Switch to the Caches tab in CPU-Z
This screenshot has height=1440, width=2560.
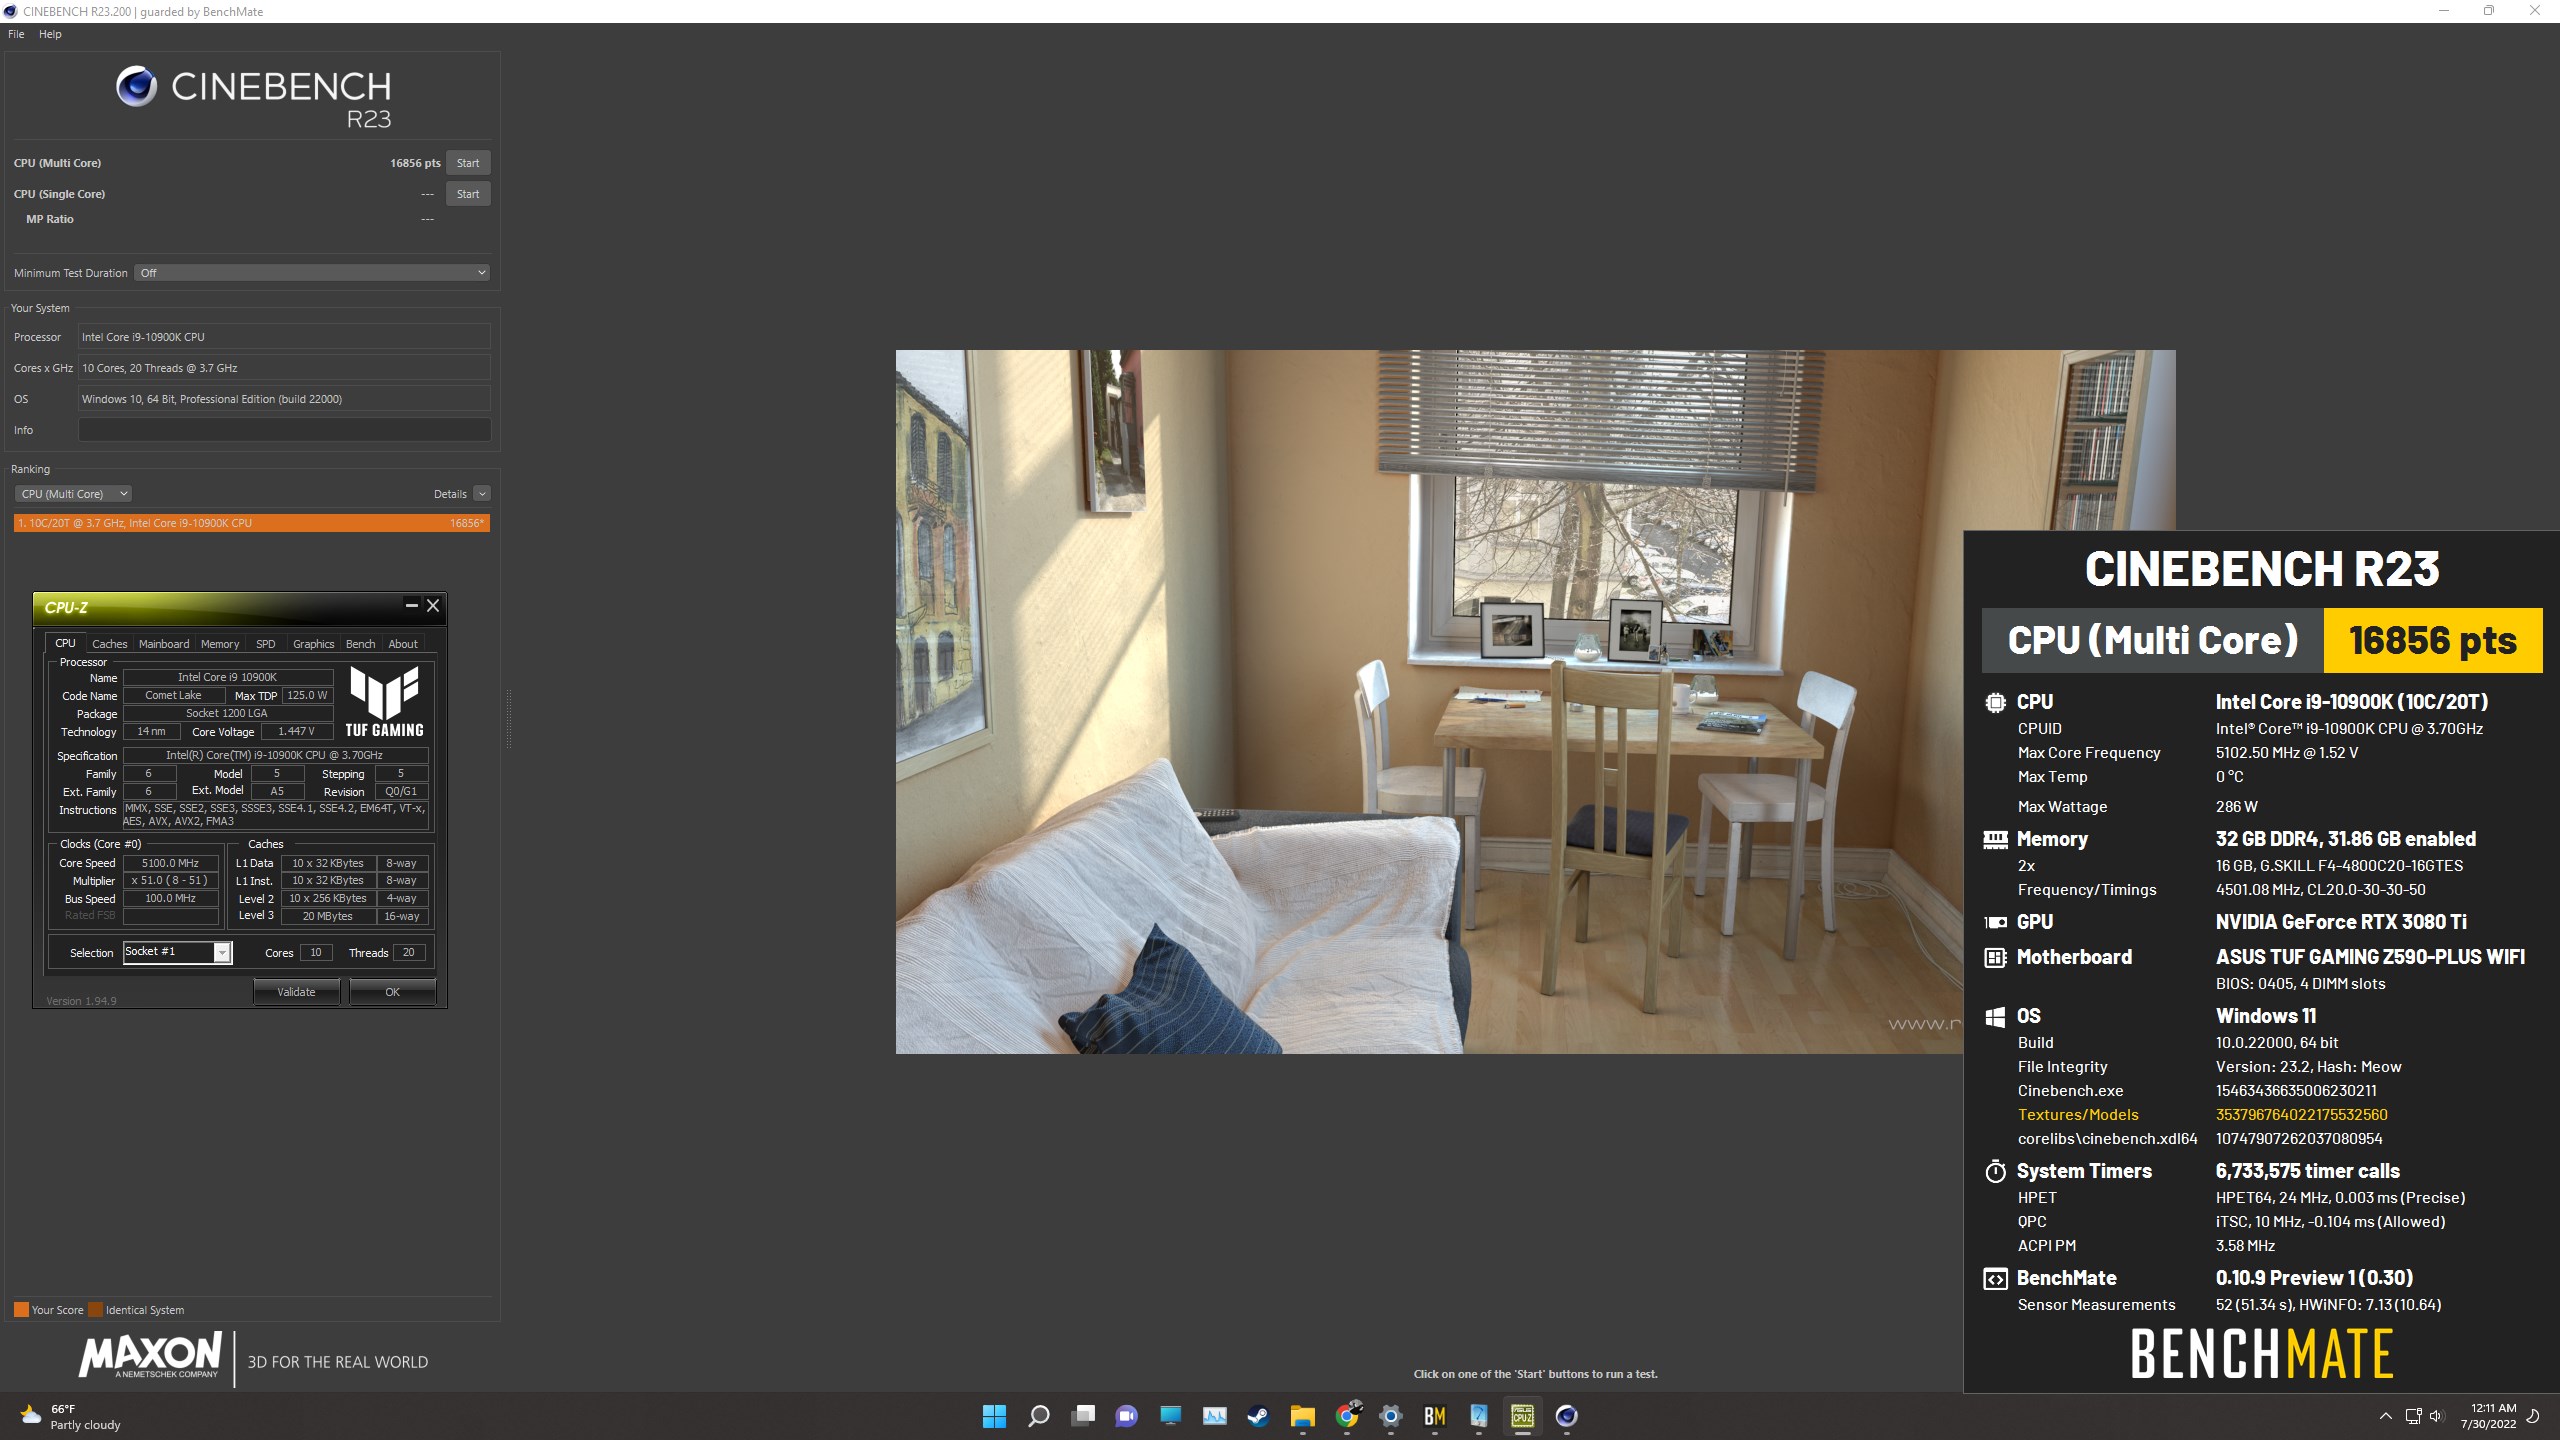(x=110, y=644)
